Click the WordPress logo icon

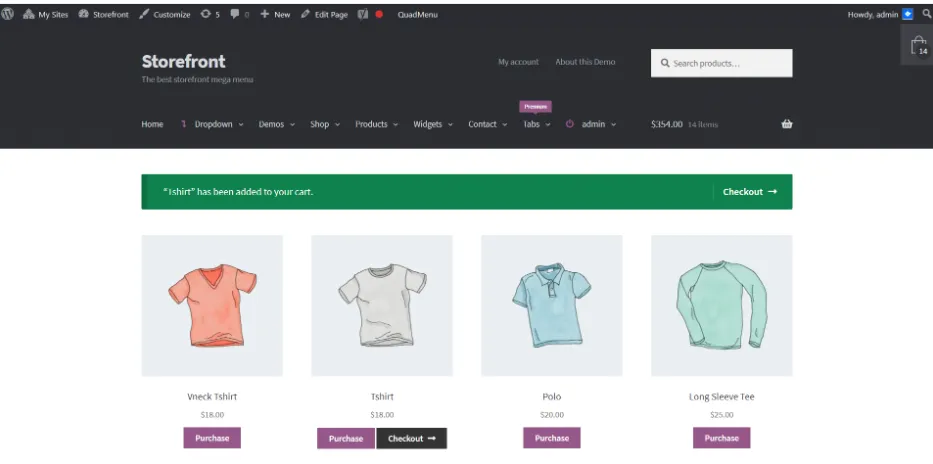coord(7,14)
